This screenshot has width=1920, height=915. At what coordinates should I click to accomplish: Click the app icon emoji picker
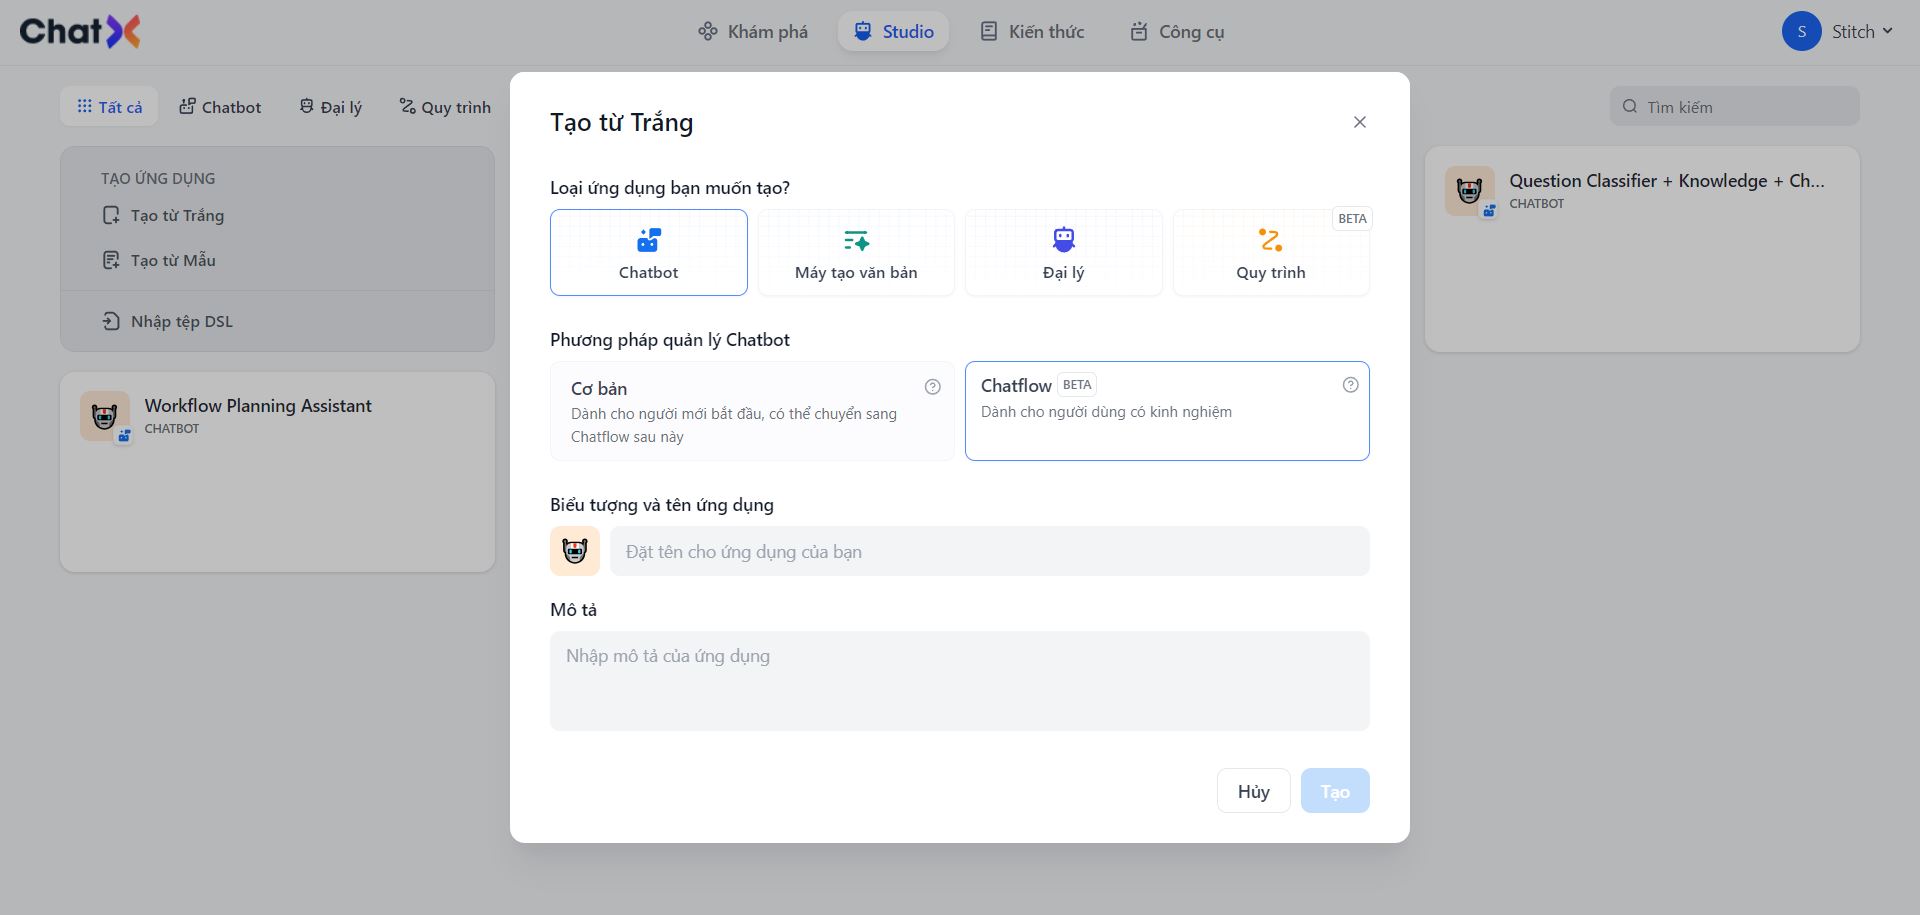click(x=575, y=551)
